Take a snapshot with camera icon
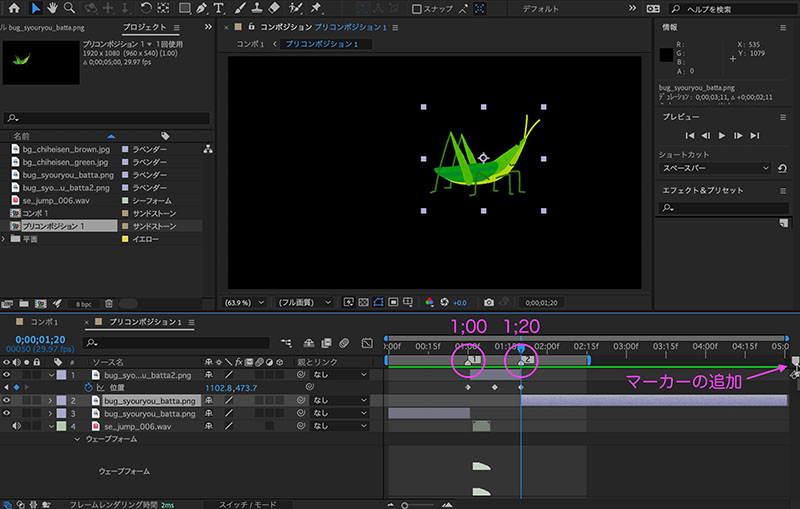This screenshot has width=800, height=509. tap(489, 302)
